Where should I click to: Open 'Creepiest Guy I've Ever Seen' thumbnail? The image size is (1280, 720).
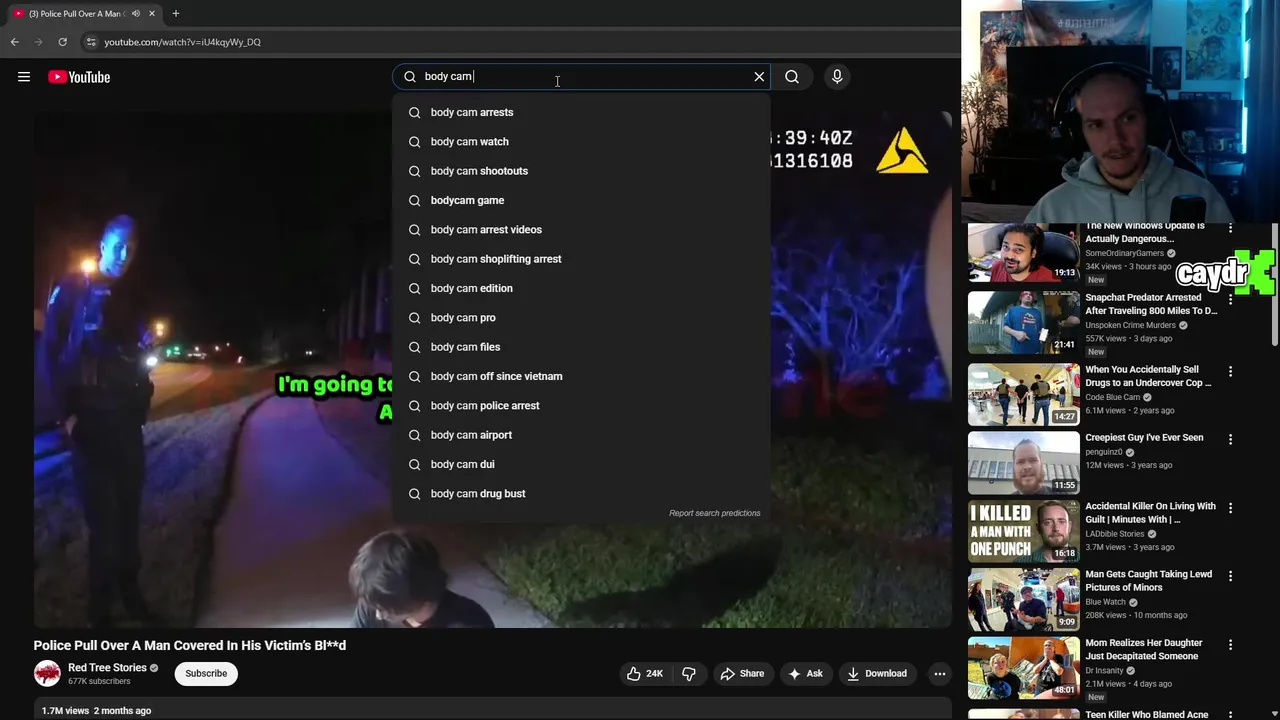[x=1023, y=463]
